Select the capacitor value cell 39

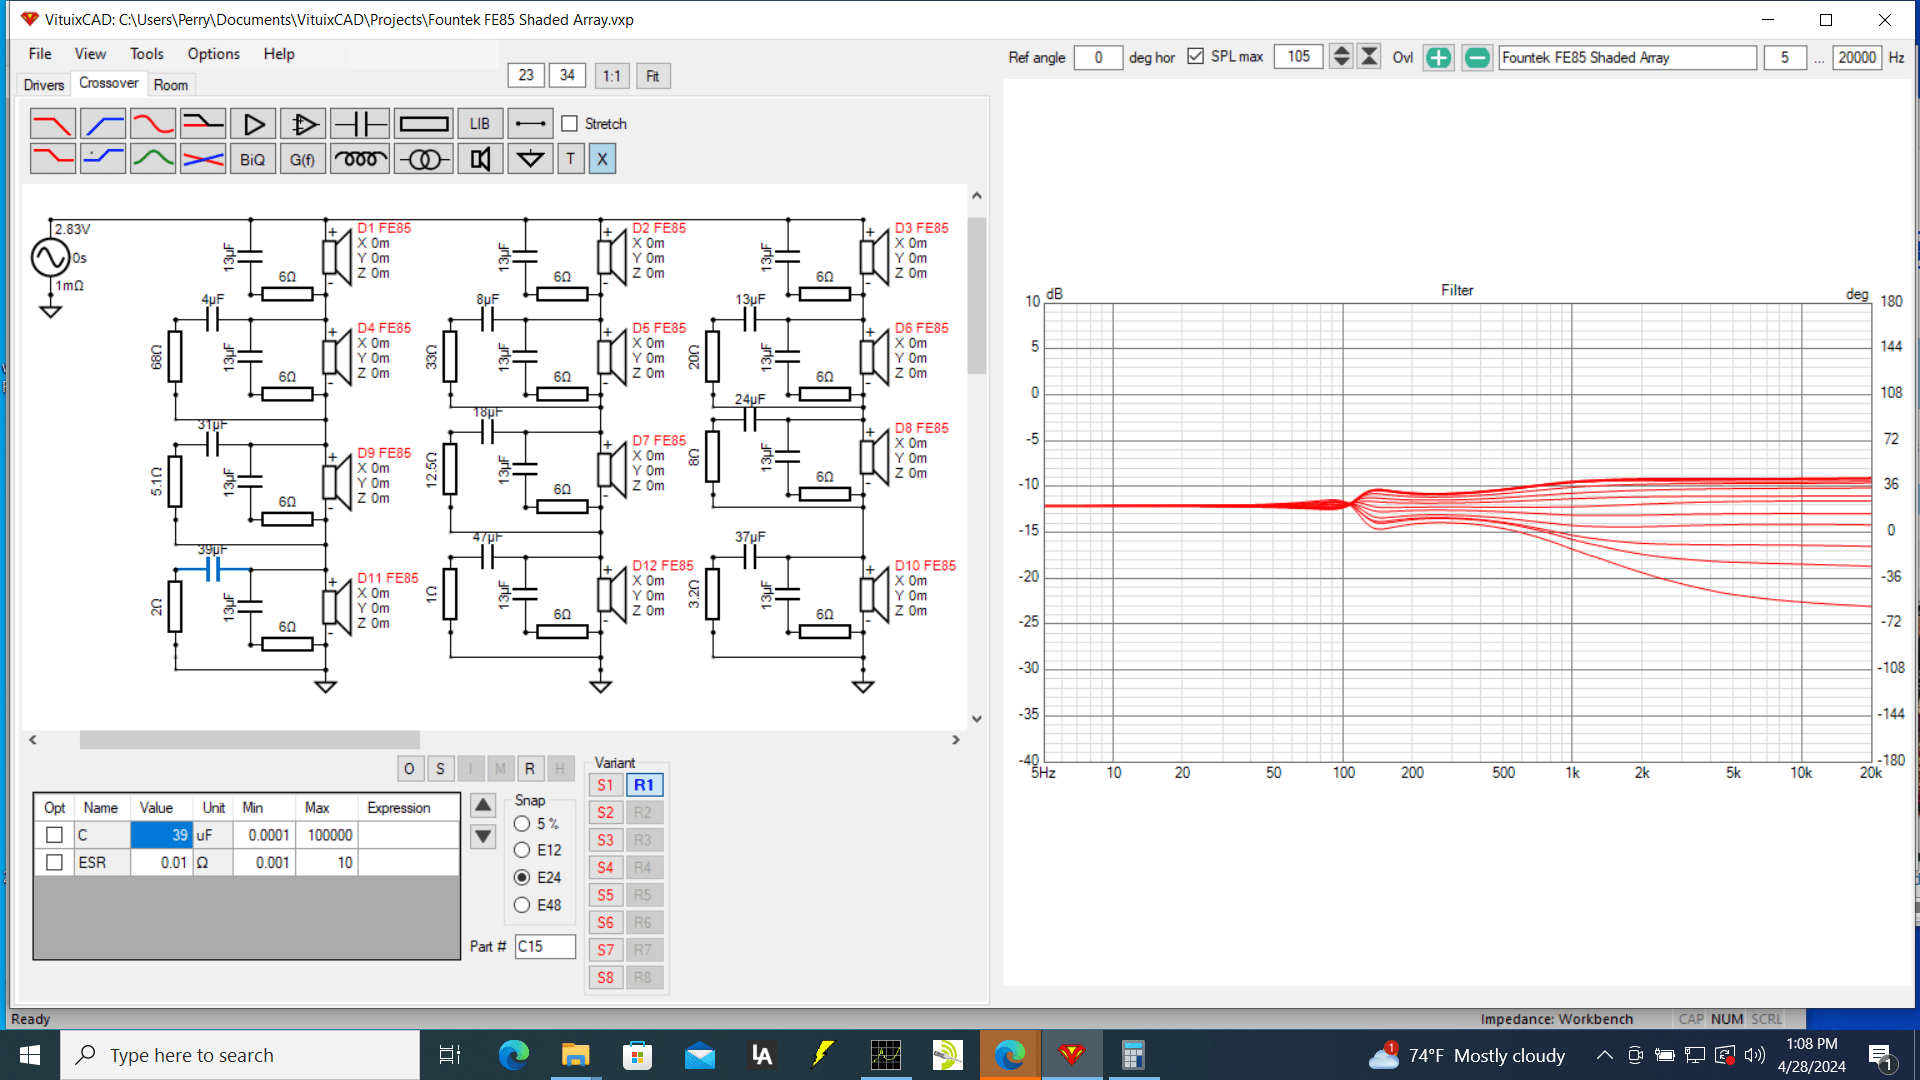click(x=161, y=835)
